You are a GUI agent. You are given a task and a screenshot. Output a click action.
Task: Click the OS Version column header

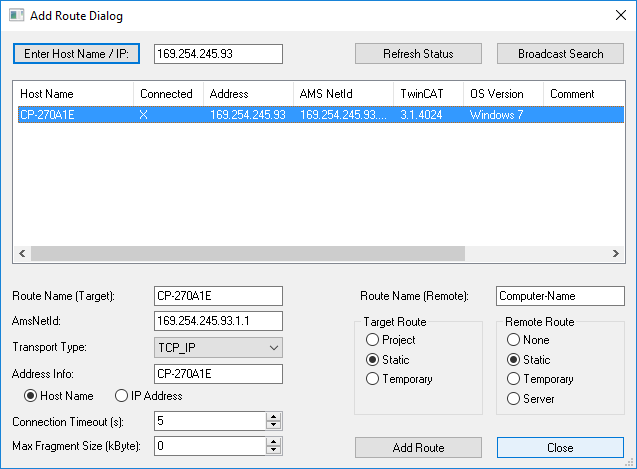(503, 94)
